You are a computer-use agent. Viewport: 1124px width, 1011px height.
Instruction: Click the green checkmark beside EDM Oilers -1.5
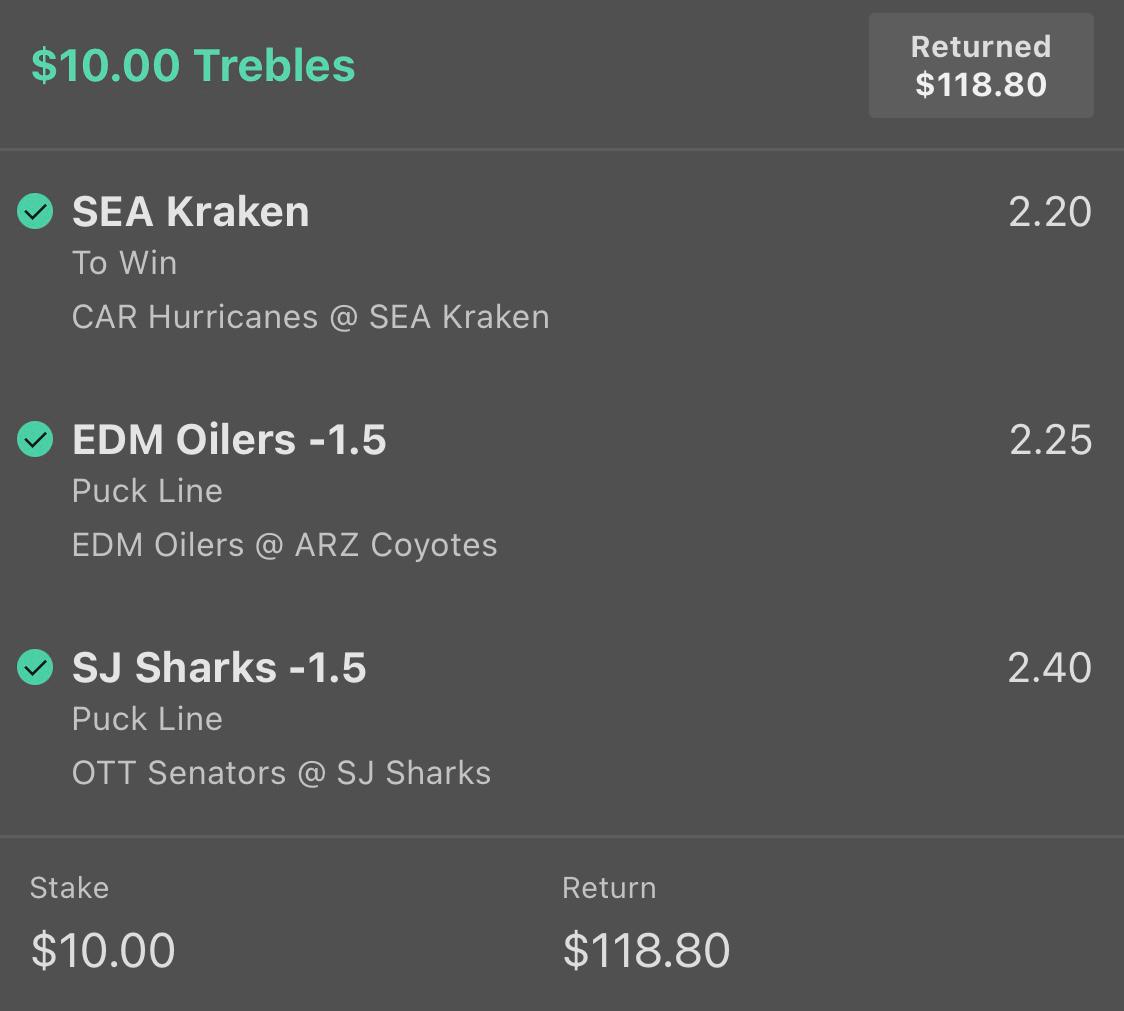(x=35, y=439)
